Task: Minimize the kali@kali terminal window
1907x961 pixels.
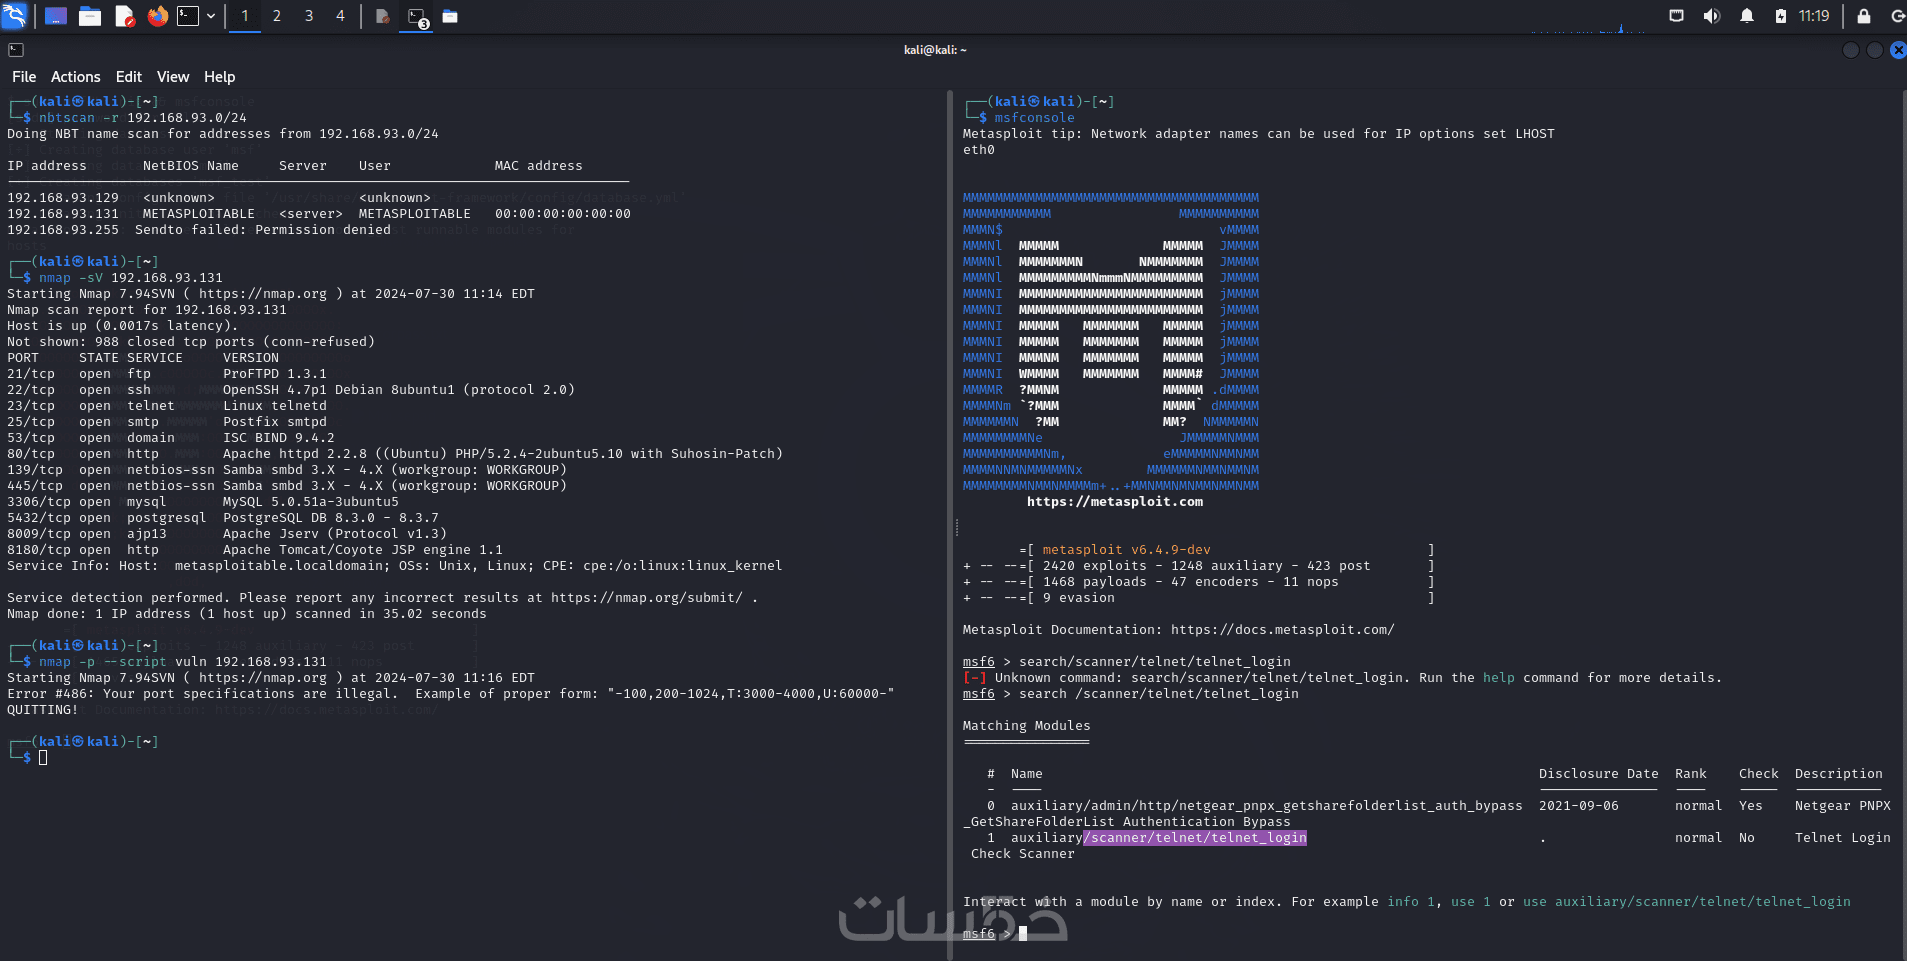Action: point(1851,50)
